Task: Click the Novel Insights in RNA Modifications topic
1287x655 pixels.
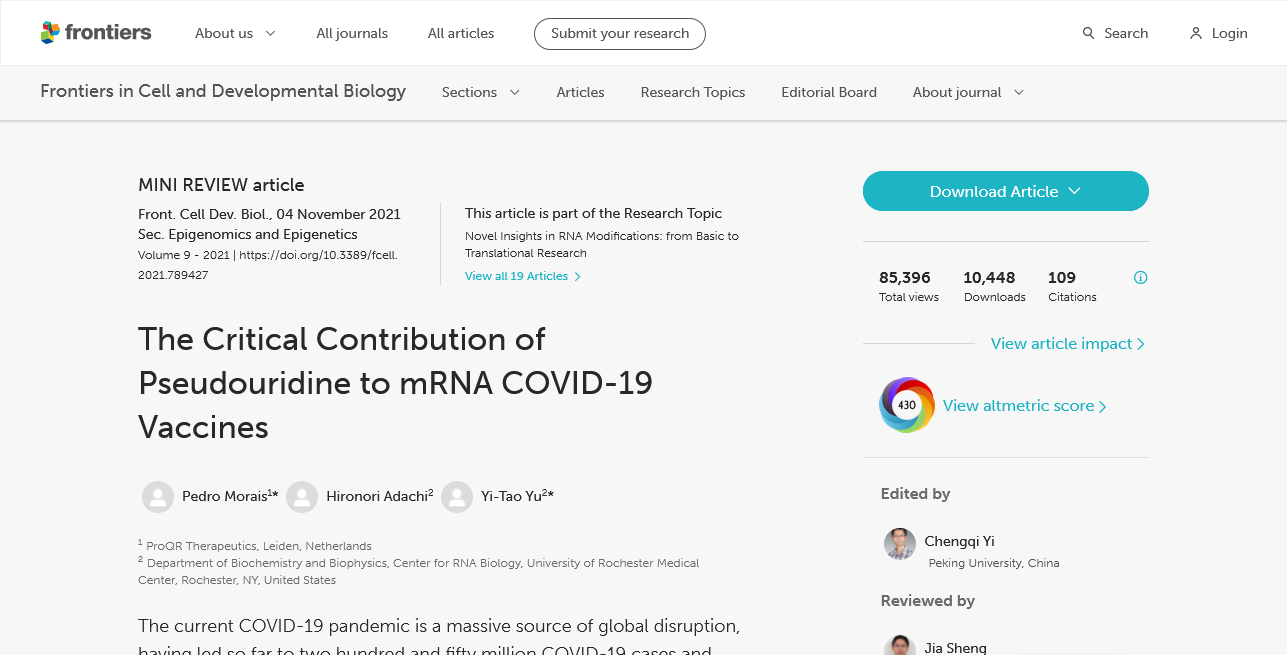Action: [602, 245]
